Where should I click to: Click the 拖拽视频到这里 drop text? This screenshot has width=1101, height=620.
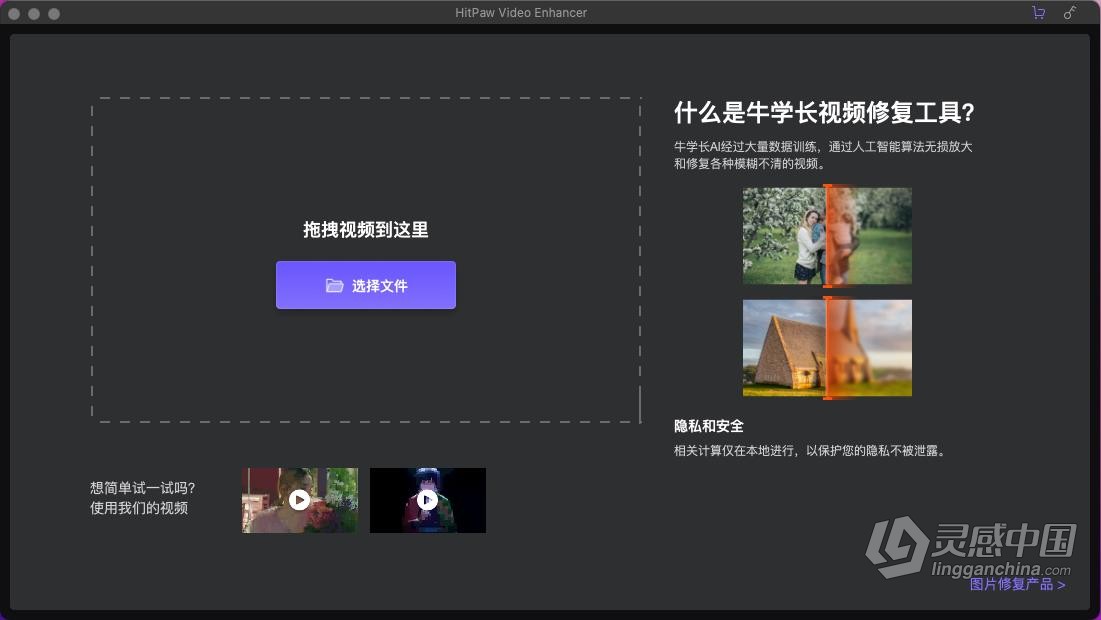pyautogui.click(x=366, y=230)
